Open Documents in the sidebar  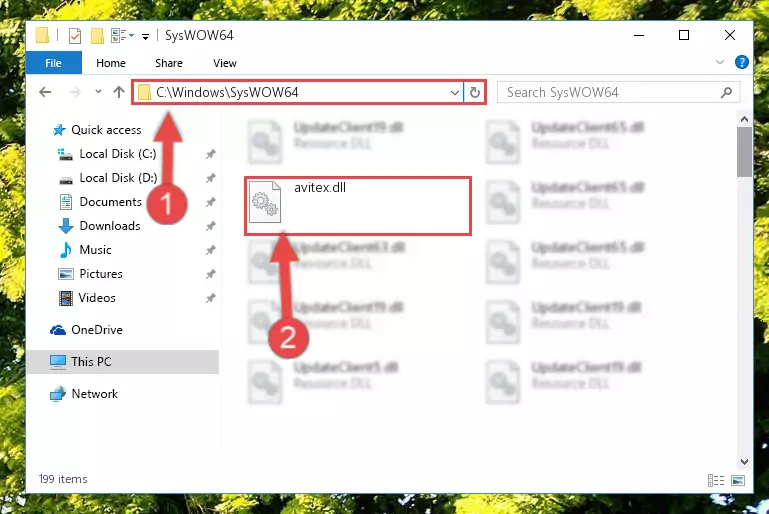click(x=110, y=202)
